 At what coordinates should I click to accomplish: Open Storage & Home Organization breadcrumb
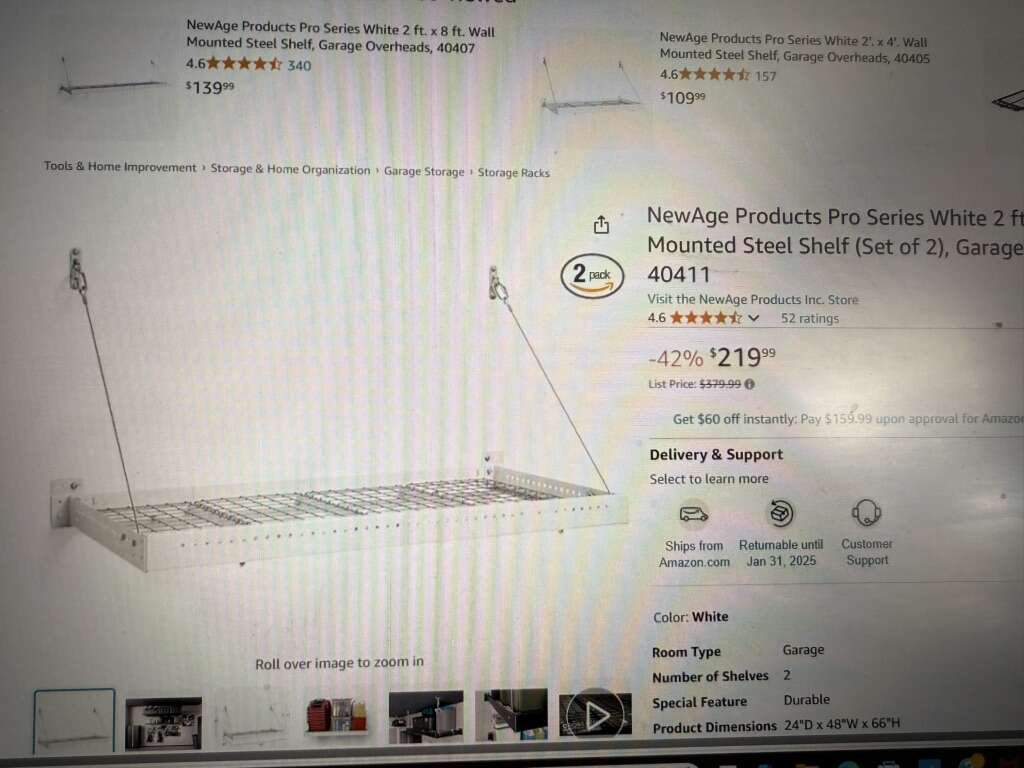click(x=290, y=169)
